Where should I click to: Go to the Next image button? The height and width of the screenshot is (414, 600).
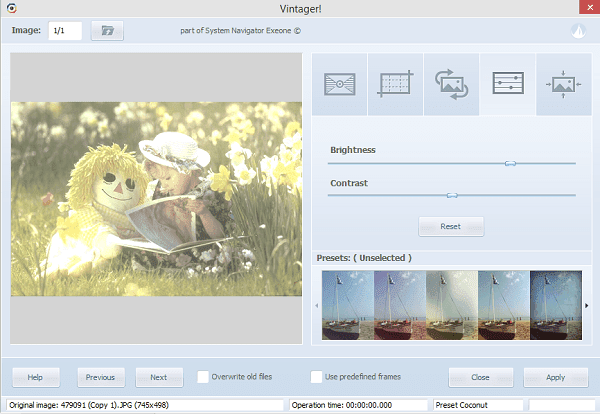tap(159, 377)
